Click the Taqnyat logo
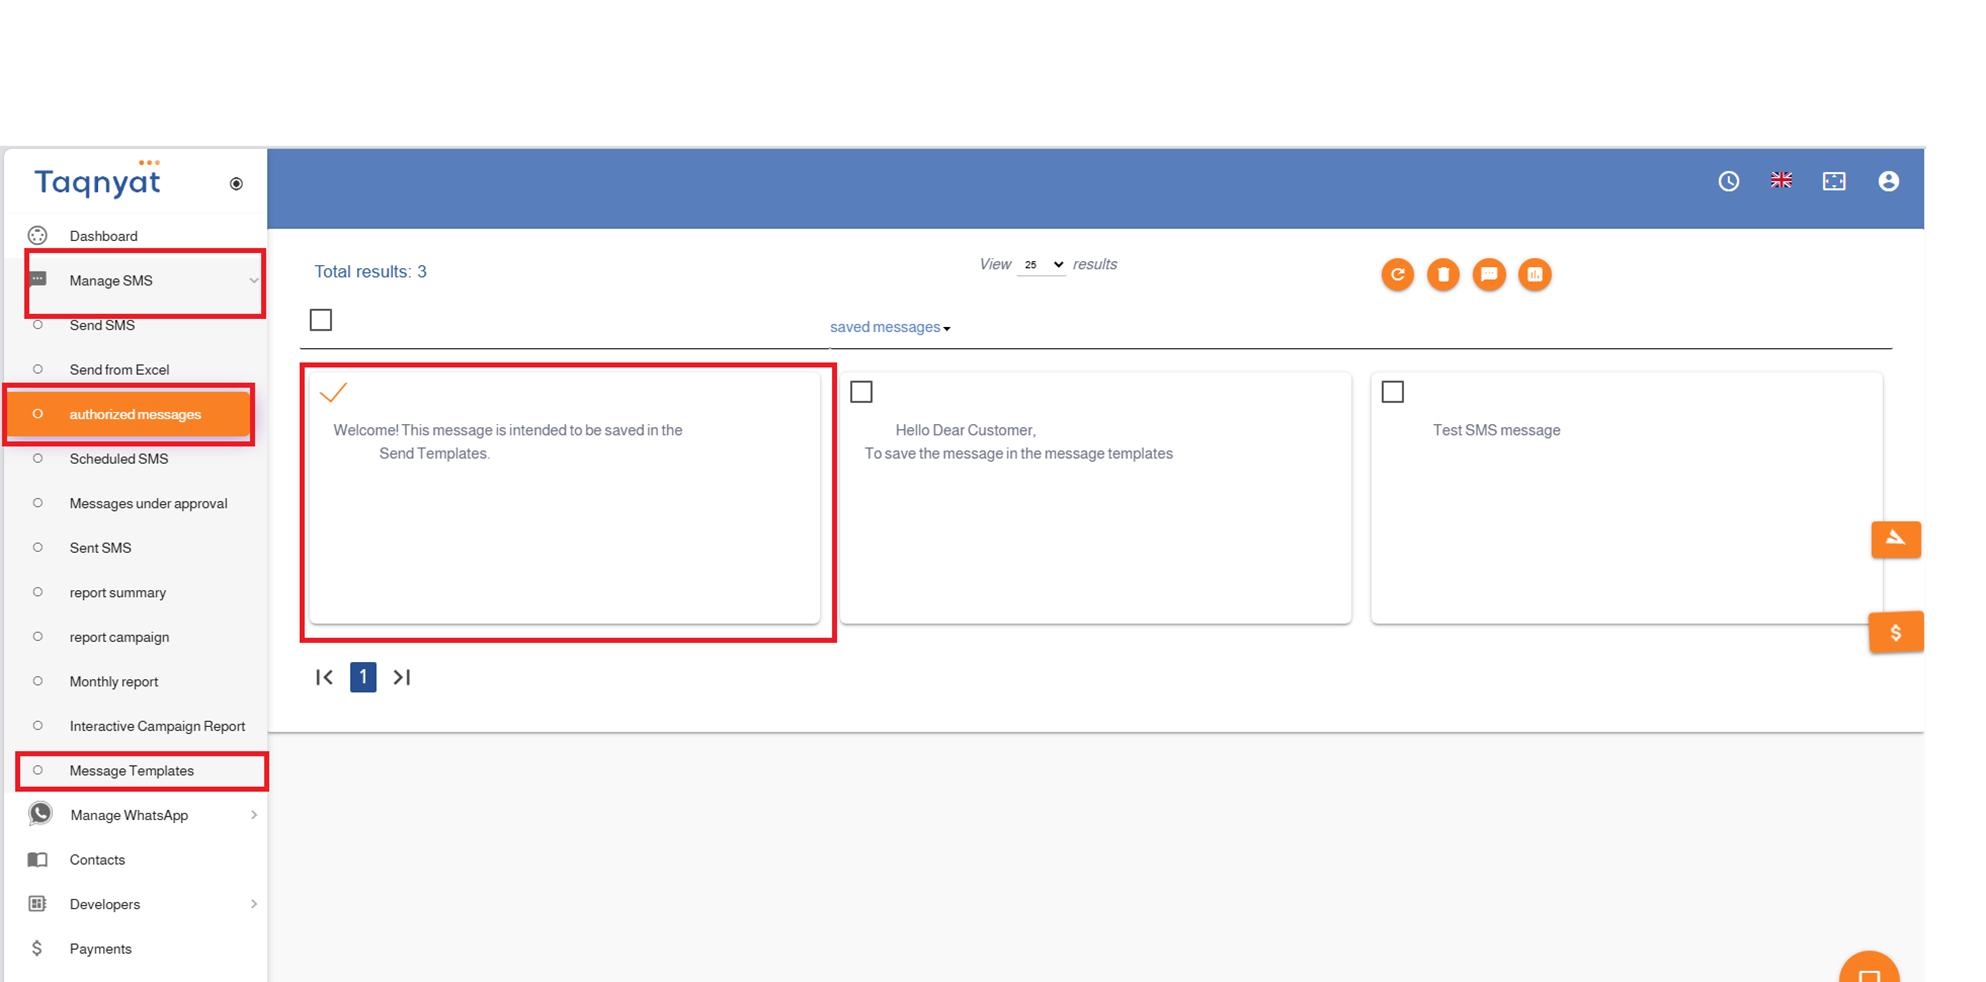 [x=97, y=179]
